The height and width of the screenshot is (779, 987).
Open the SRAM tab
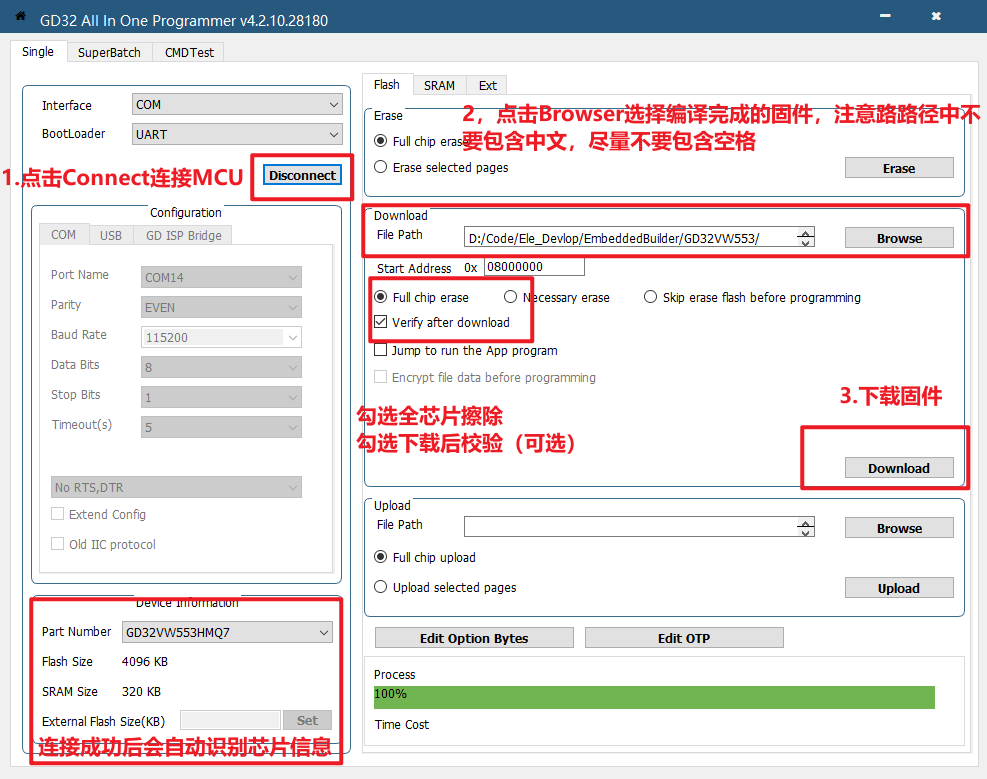coord(439,86)
